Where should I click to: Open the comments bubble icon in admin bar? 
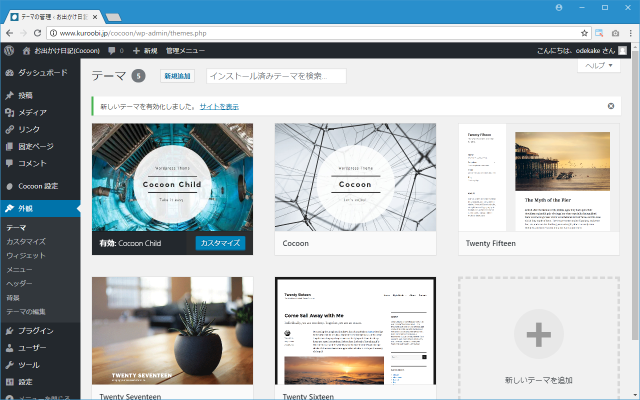click(113, 49)
